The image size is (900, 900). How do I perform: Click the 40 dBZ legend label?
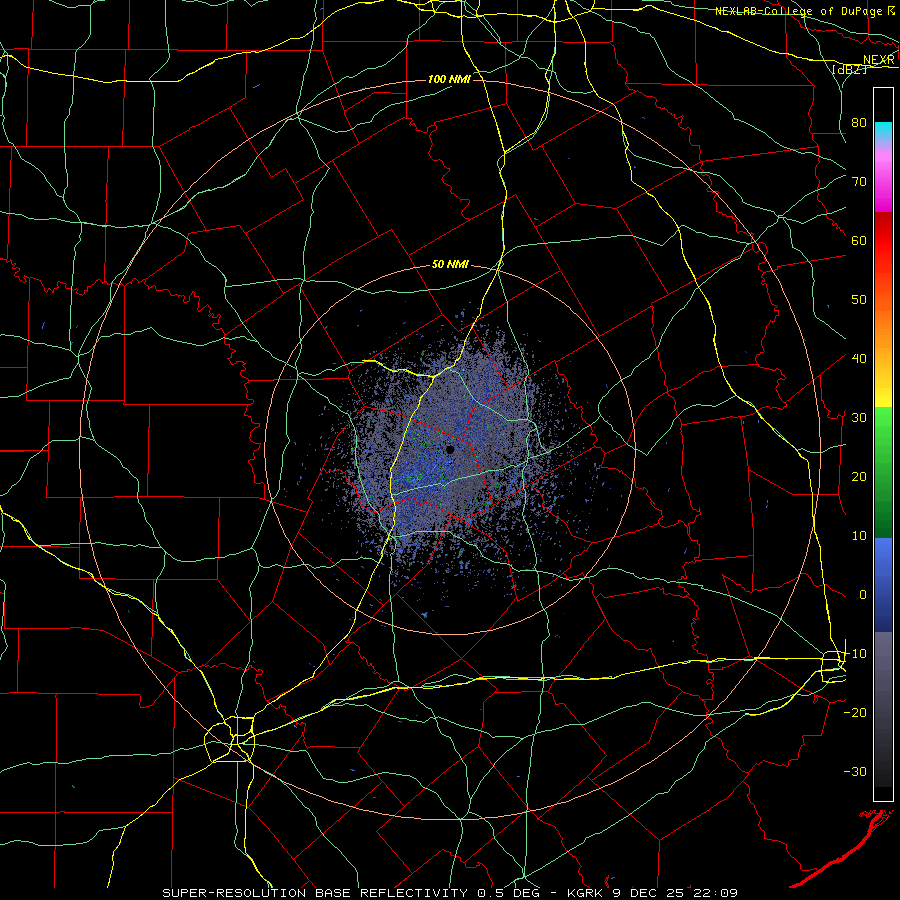(859, 359)
